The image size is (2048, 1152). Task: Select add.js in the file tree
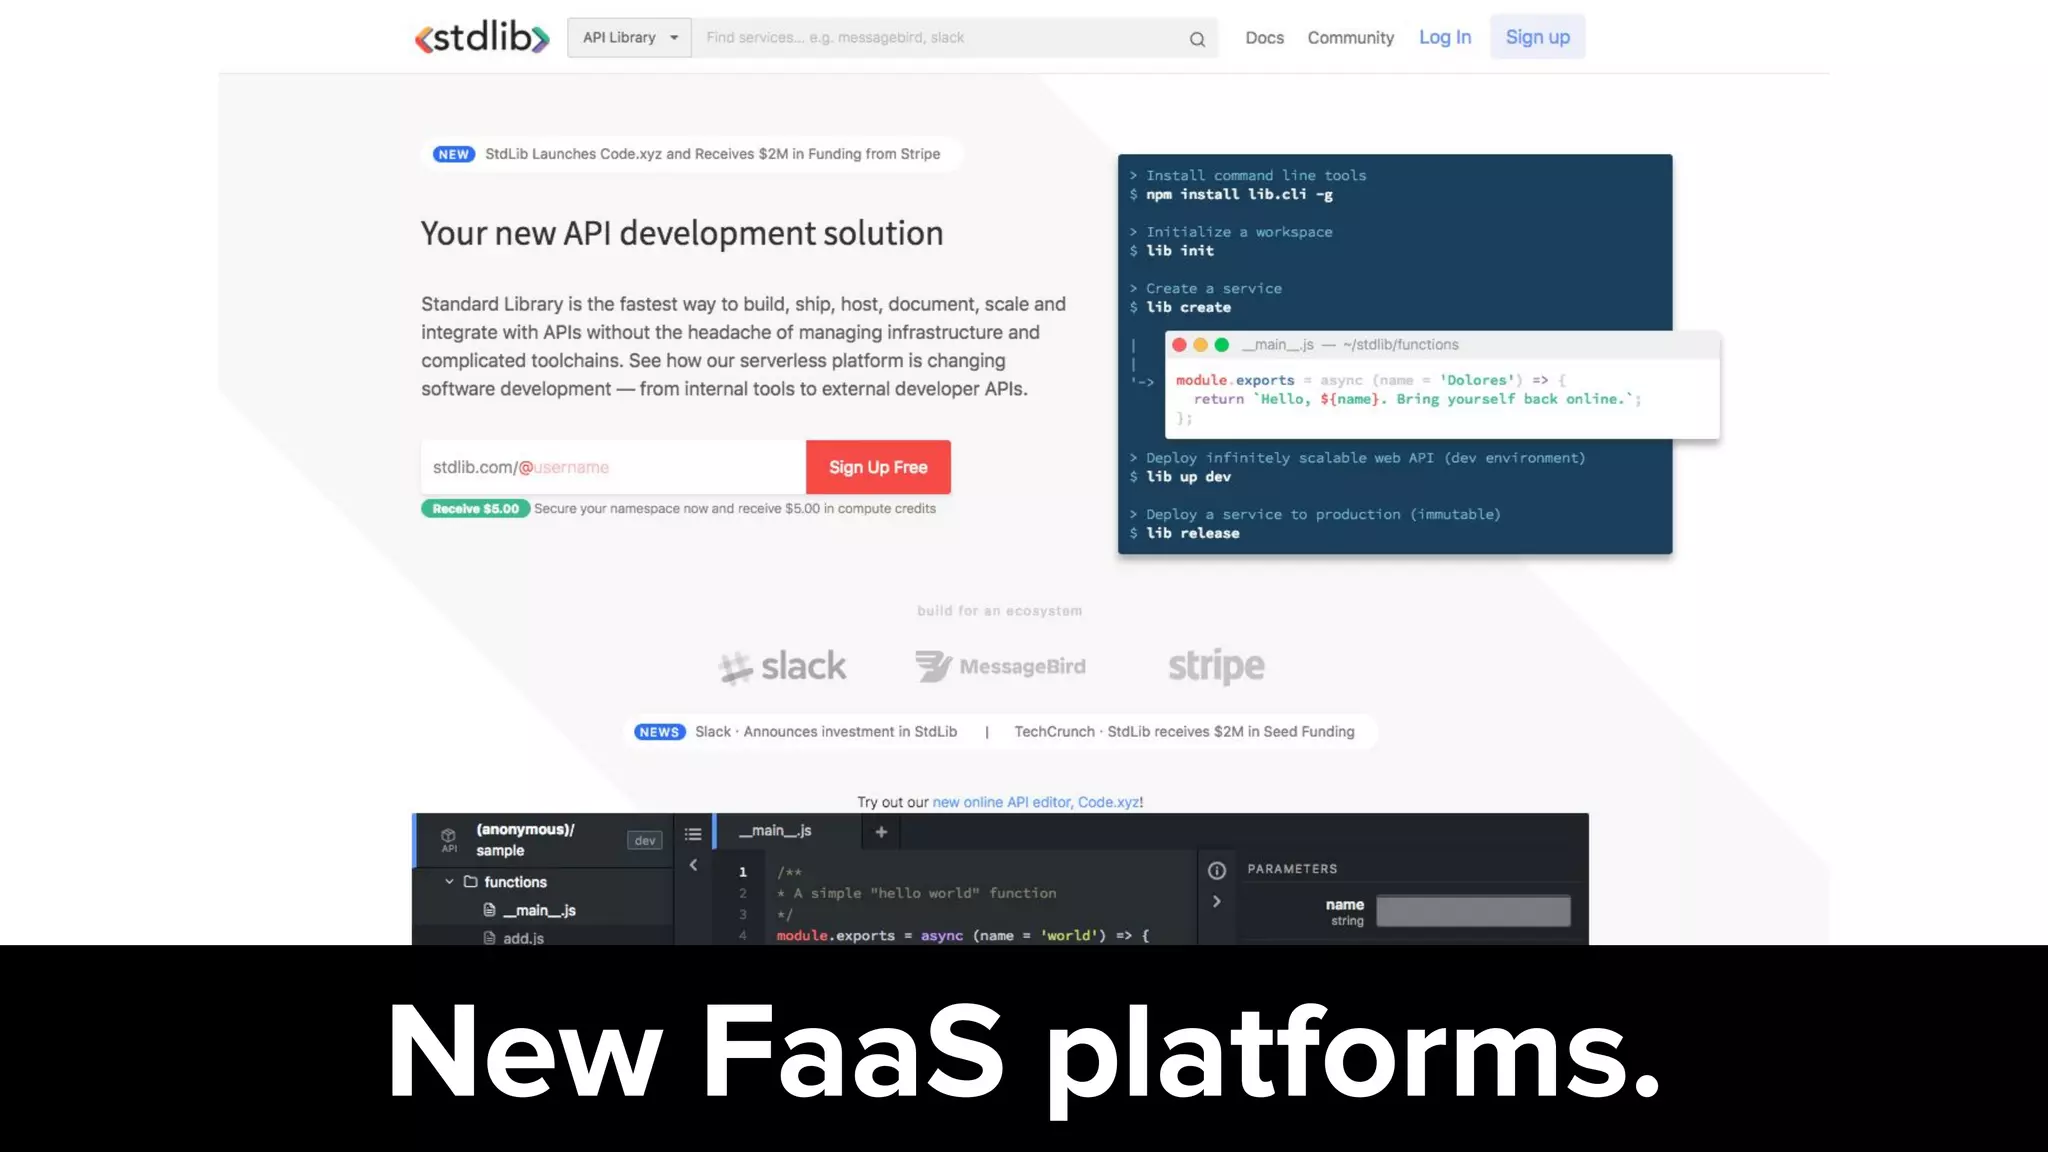point(523,938)
